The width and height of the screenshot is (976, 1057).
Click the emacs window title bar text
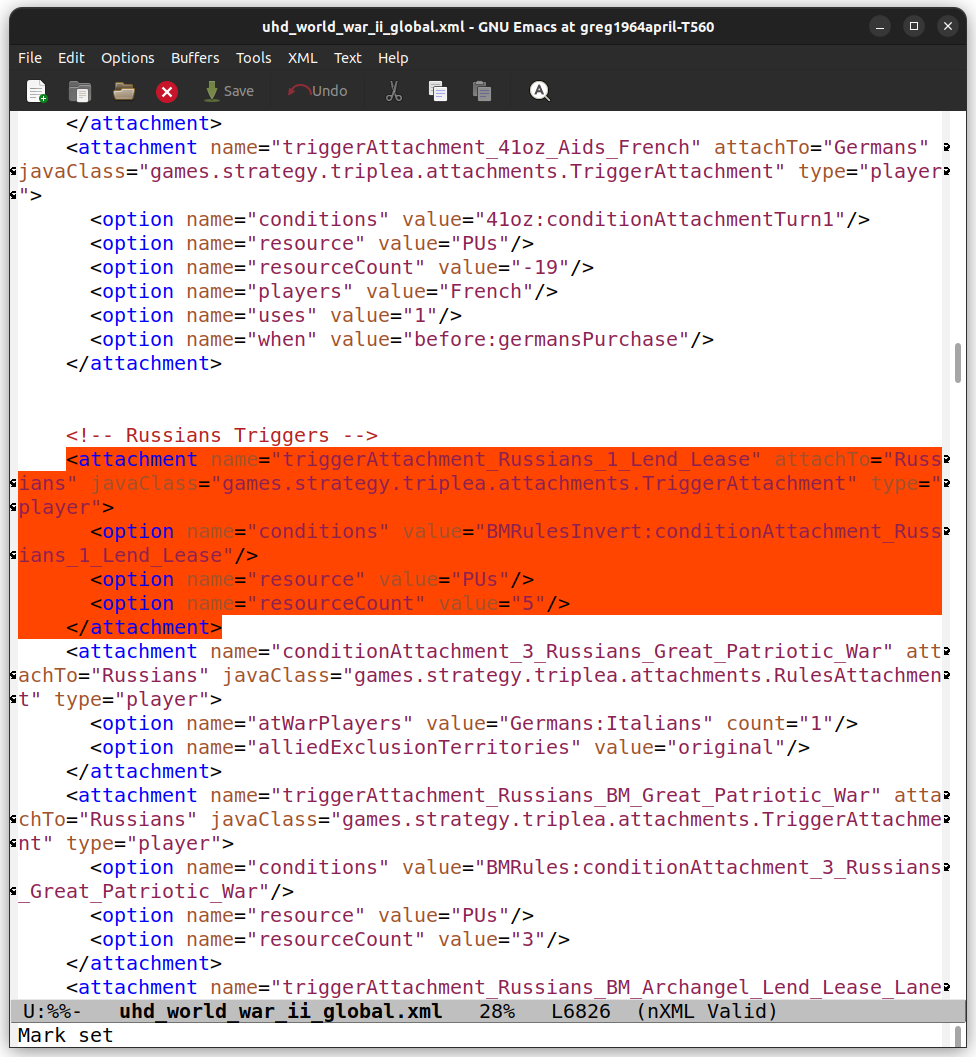tap(488, 27)
